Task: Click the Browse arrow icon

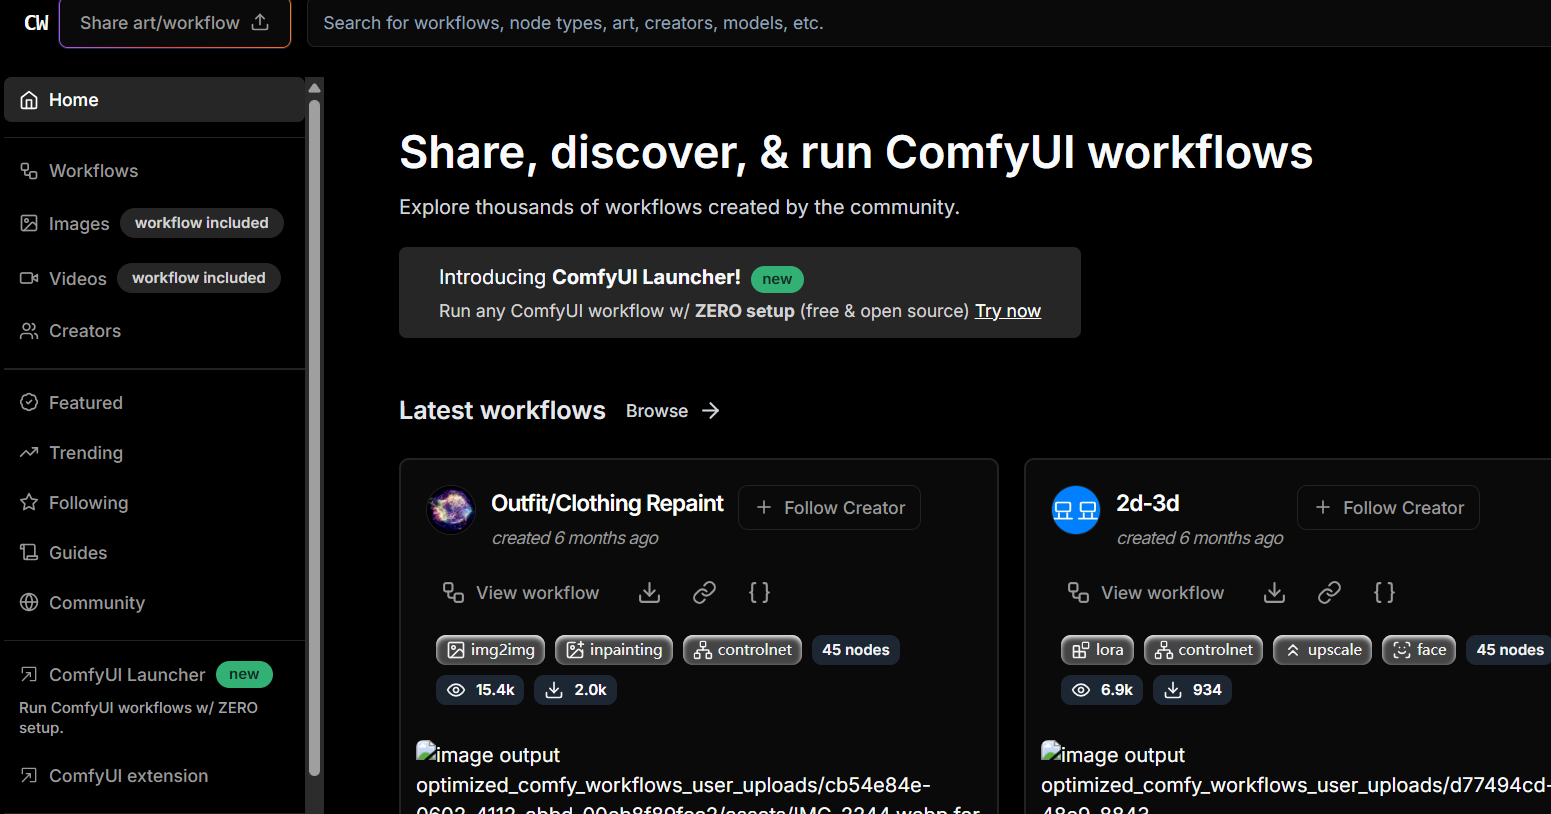Action: click(x=711, y=411)
